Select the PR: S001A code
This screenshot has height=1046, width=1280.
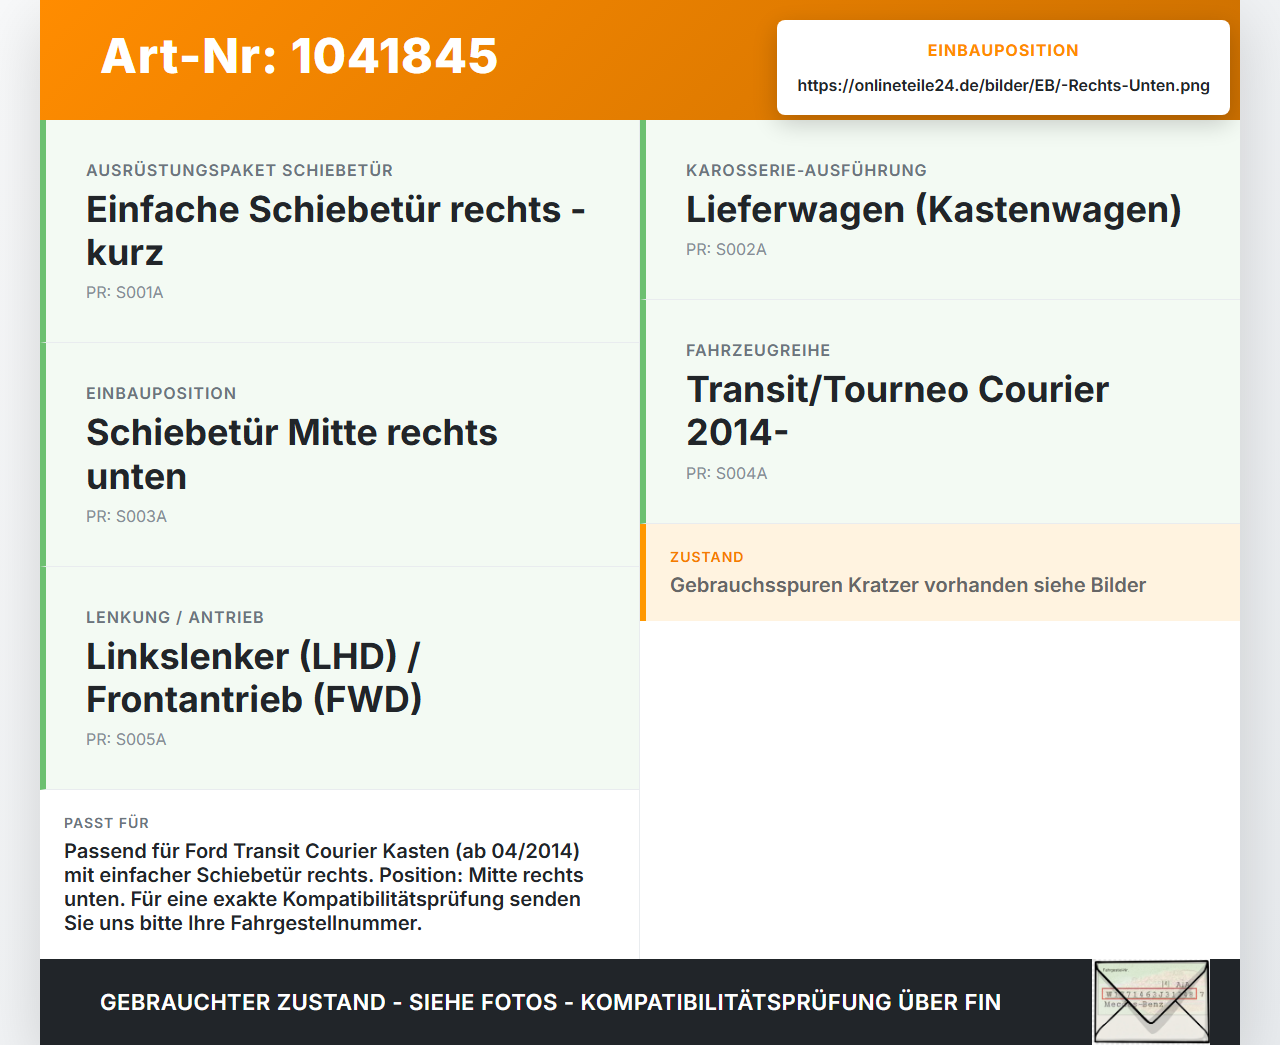[125, 292]
